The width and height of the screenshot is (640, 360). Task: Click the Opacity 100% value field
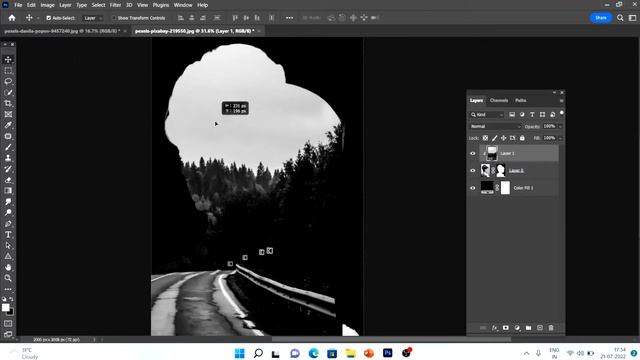click(x=549, y=127)
